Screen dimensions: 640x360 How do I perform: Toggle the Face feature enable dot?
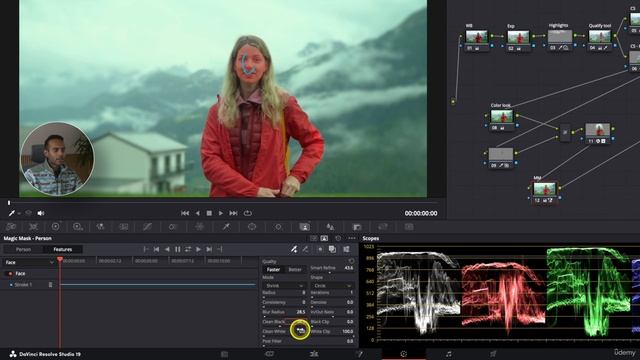10,273
